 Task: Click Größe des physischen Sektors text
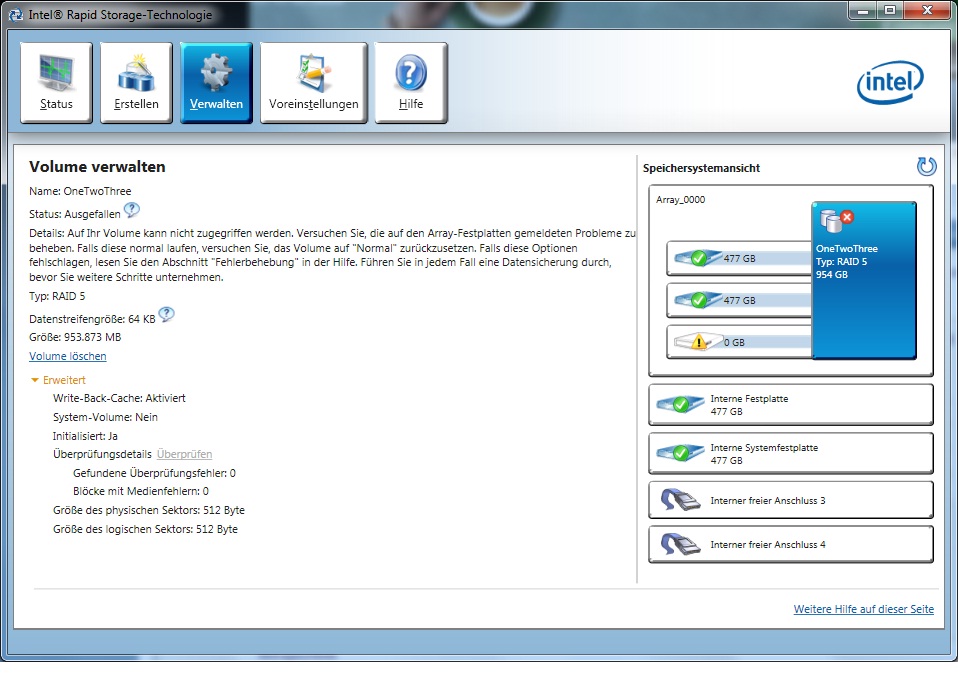click(148, 510)
